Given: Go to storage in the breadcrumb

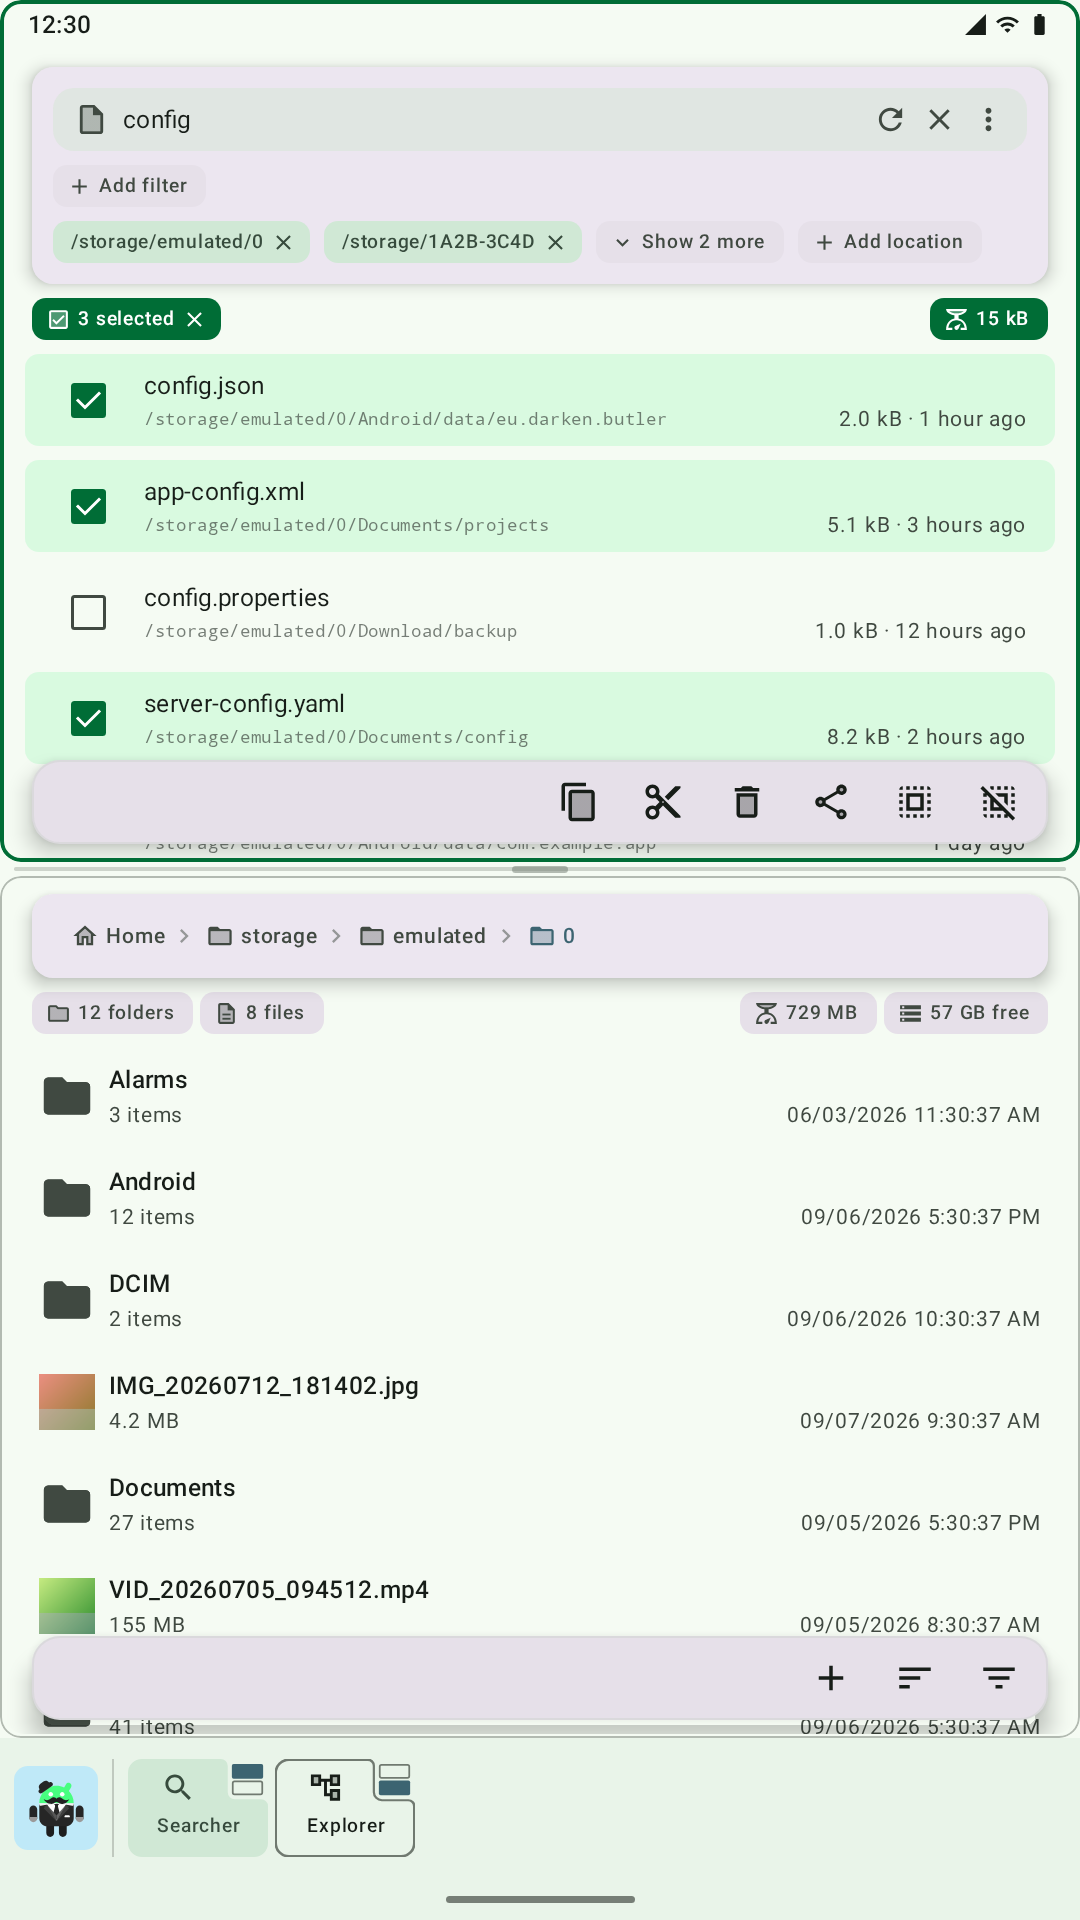Looking at the screenshot, I should [263, 936].
